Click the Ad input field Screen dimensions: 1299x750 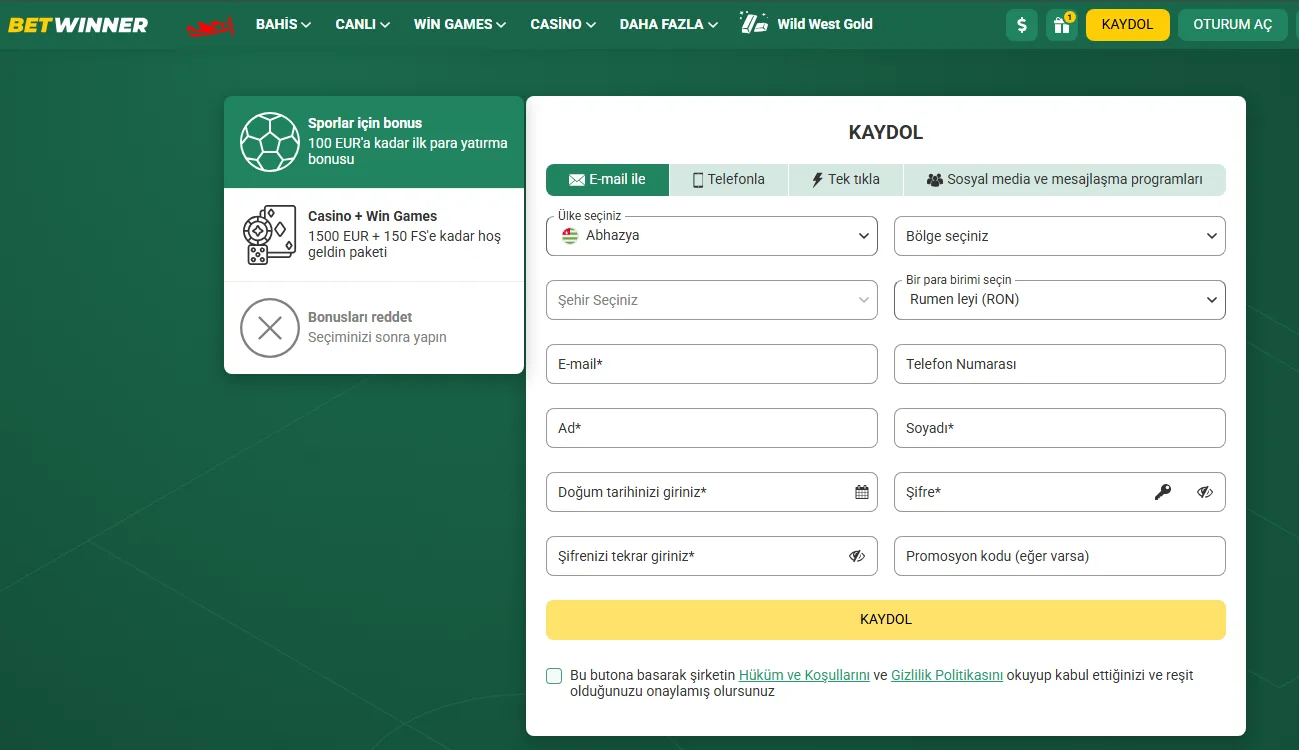click(x=712, y=428)
